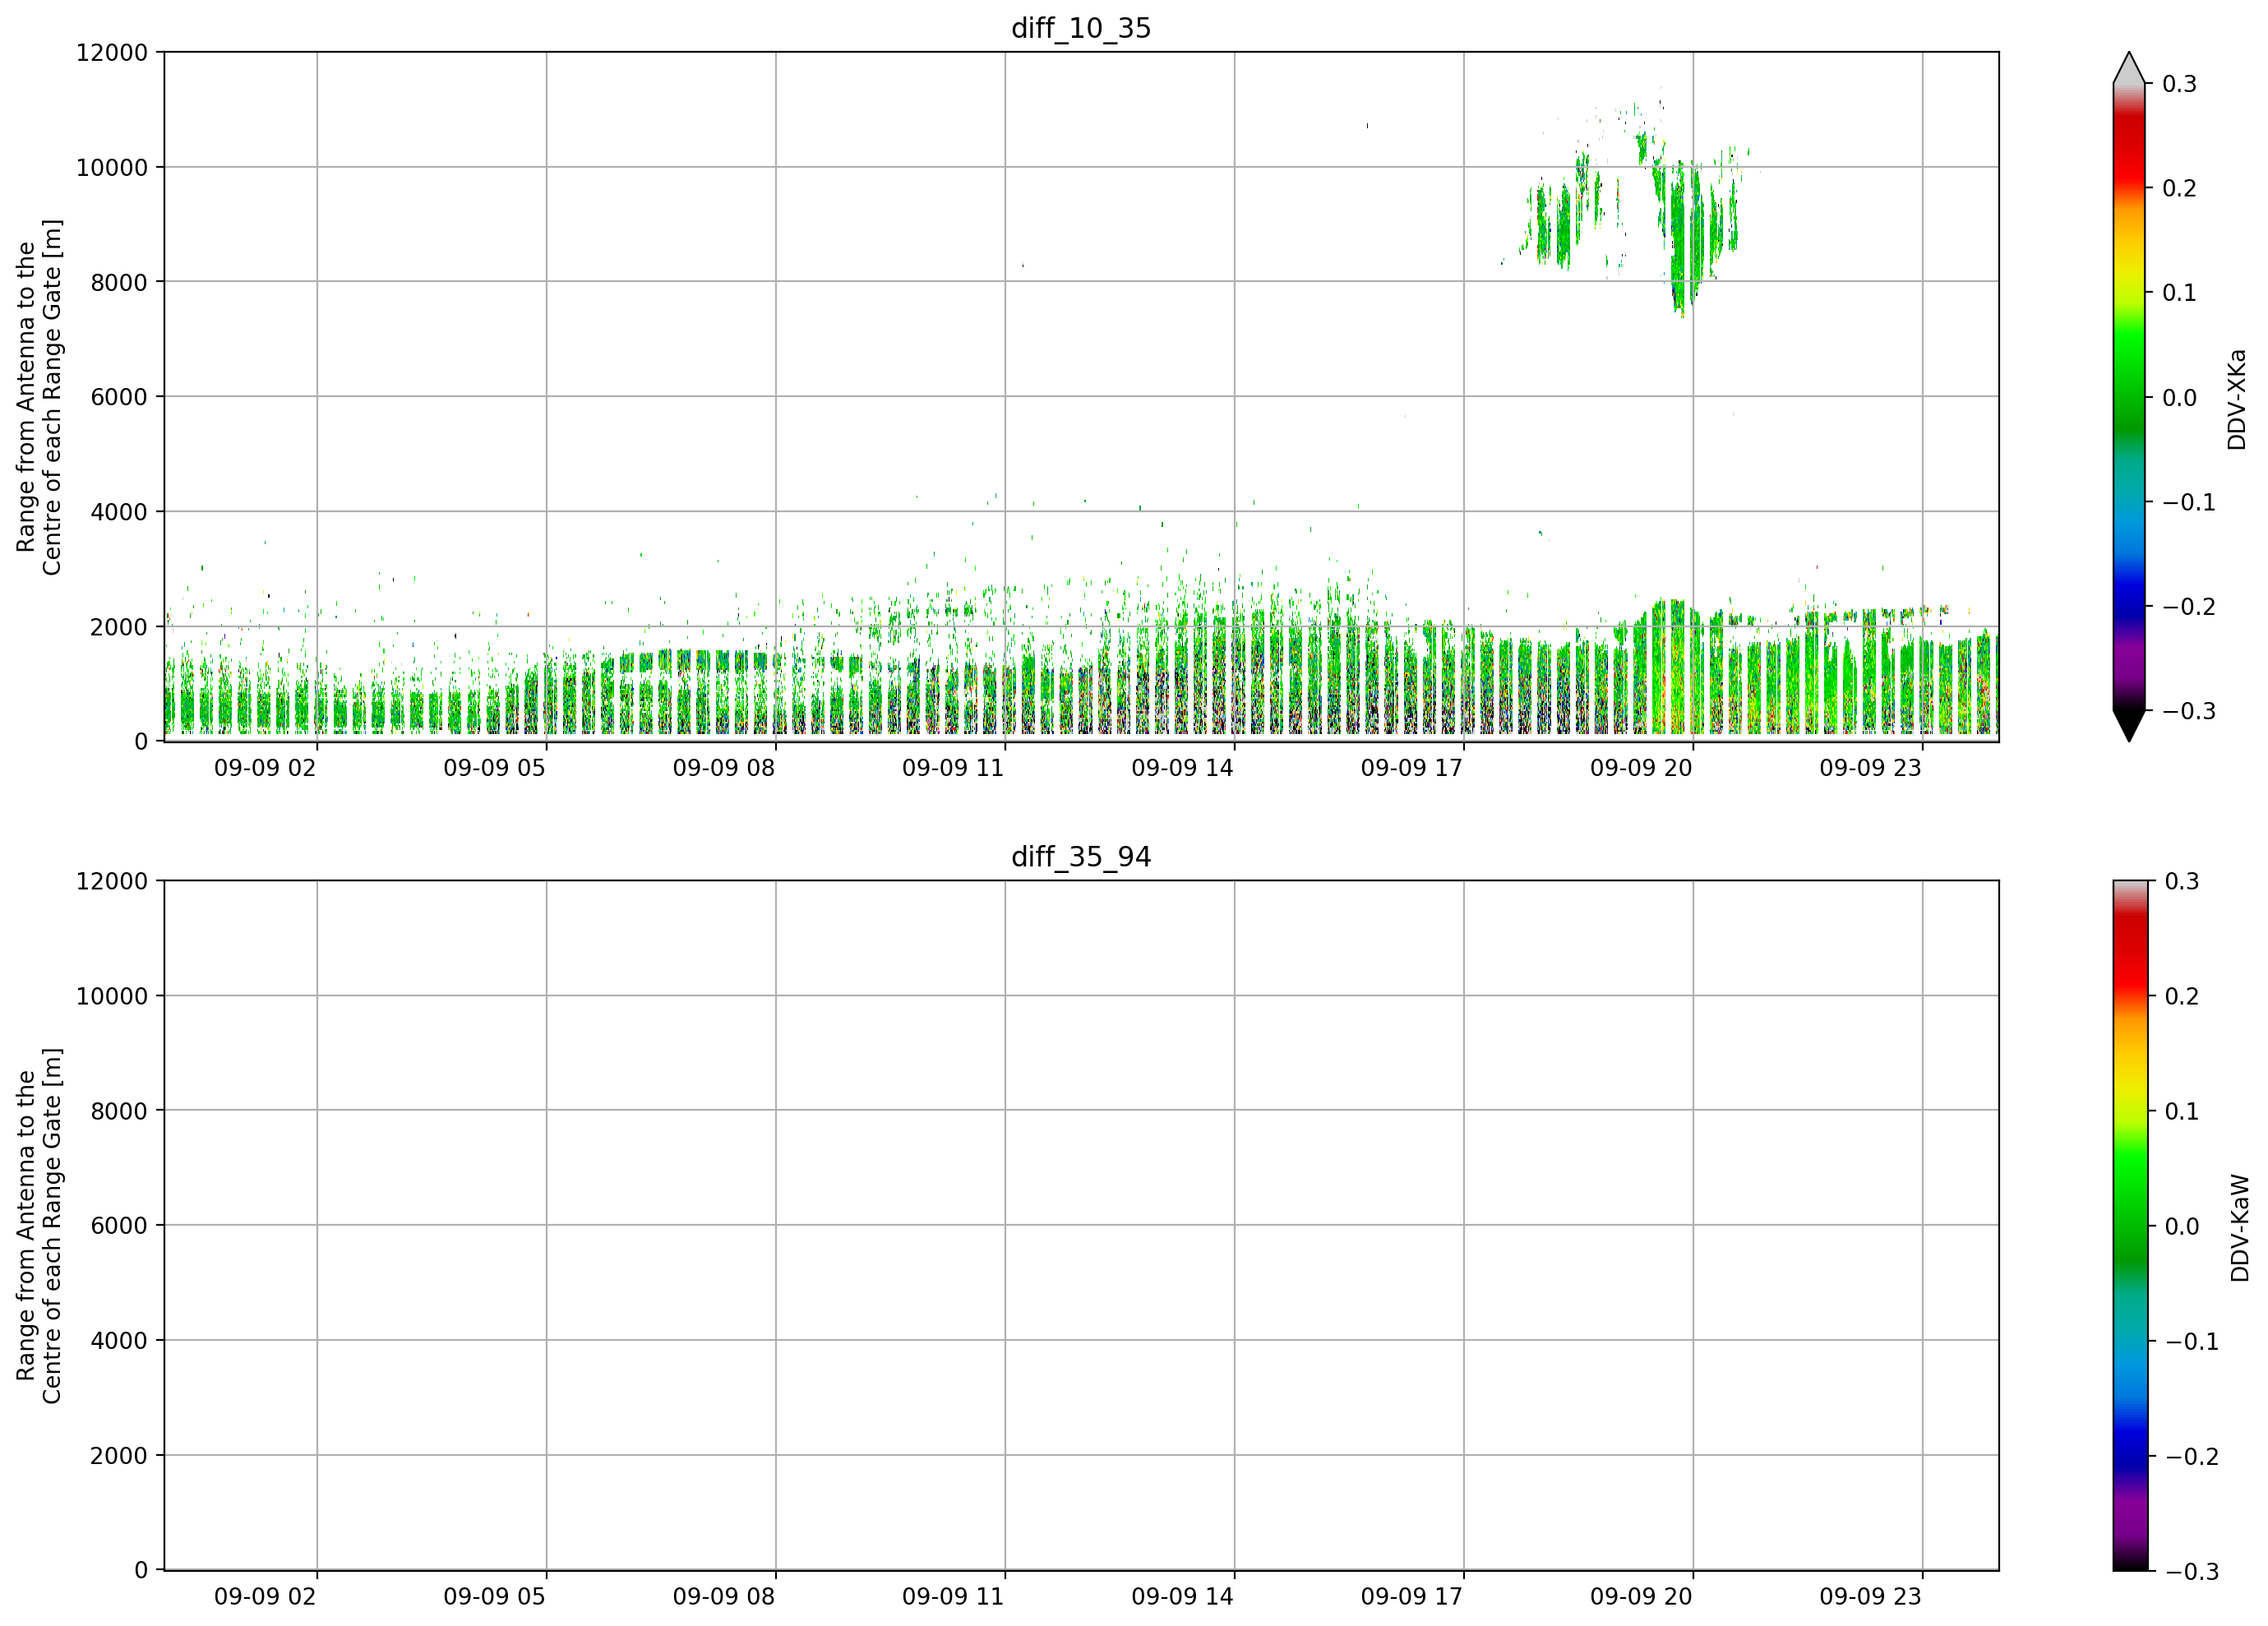Click '09-09 02' tick label in bottom plot
The image size is (2268, 1626).
click(x=265, y=1597)
